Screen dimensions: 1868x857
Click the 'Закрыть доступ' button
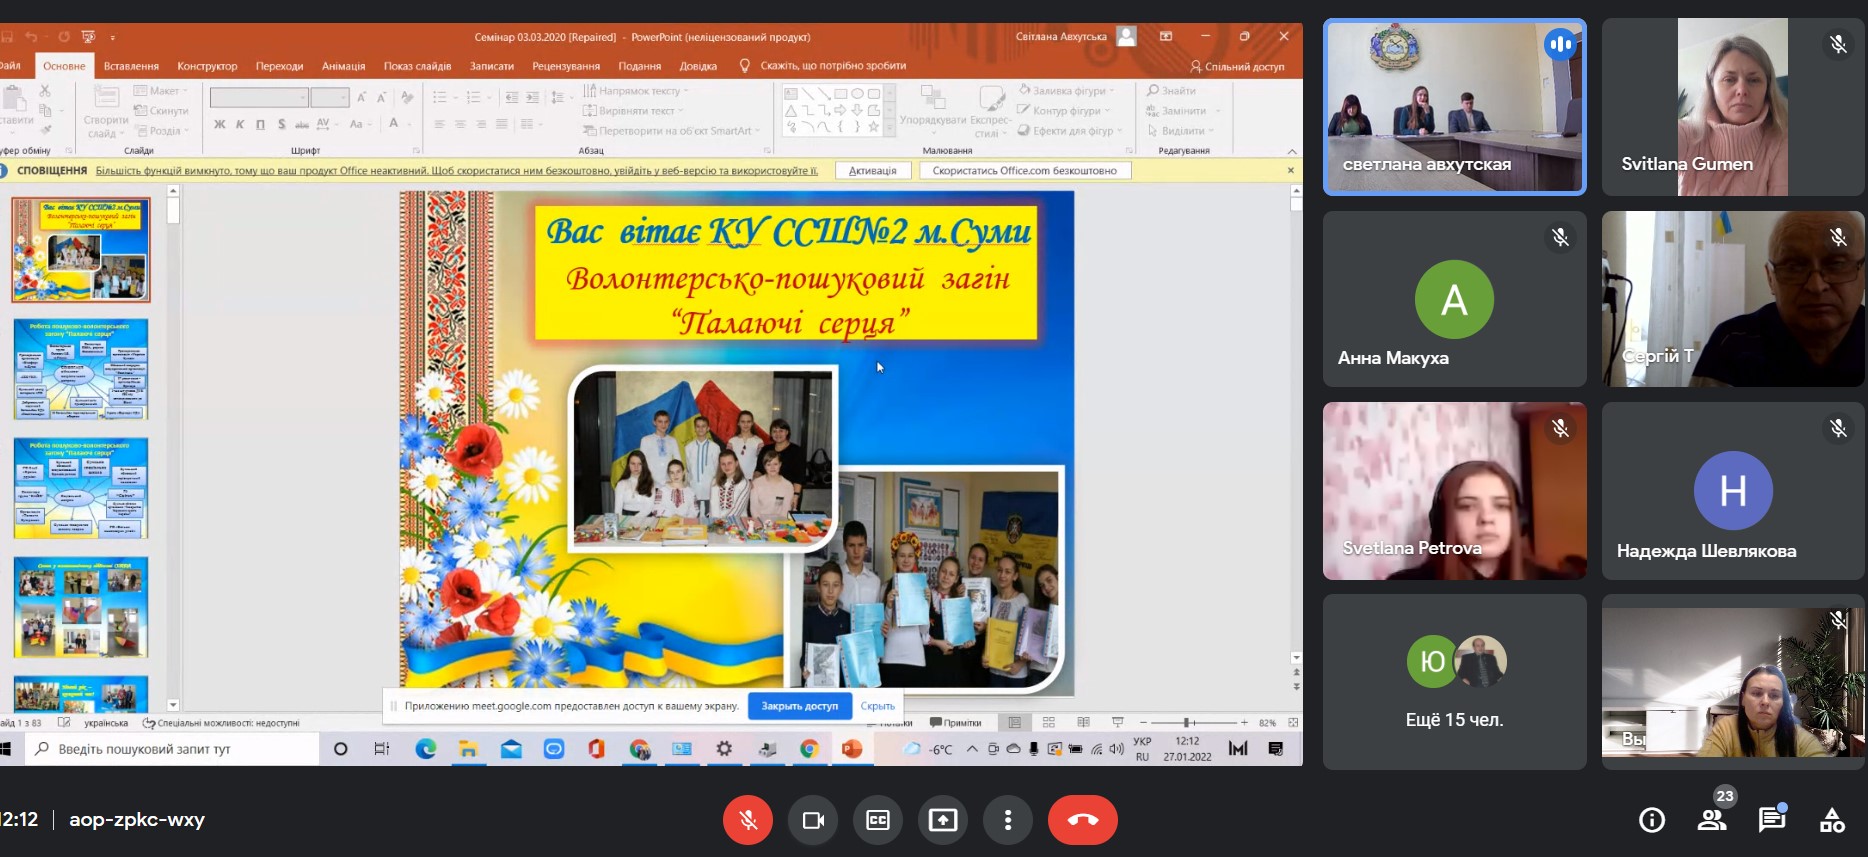[x=799, y=706]
